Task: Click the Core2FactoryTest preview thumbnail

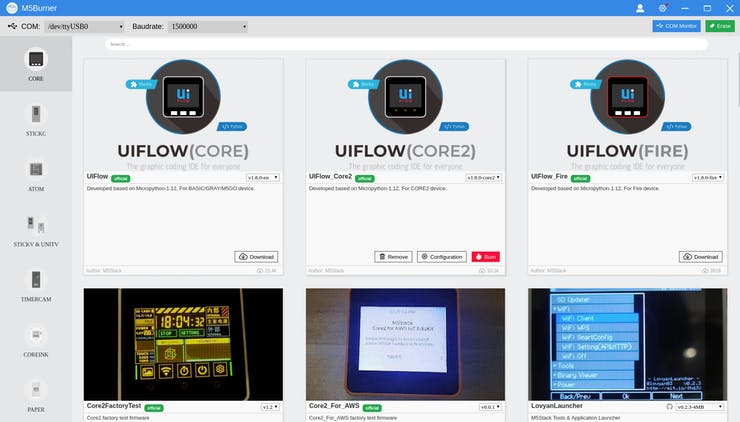Action: pyautogui.click(x=183, y=345)
